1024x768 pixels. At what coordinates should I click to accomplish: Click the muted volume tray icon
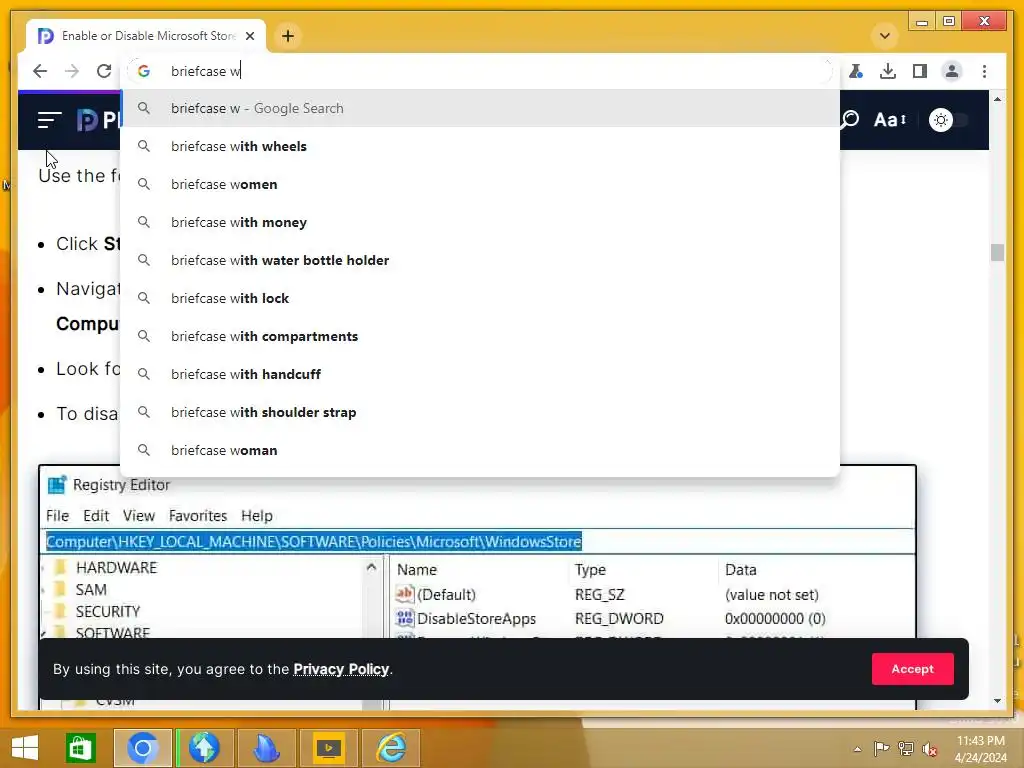pyautogui.click(x=930, y=749)
